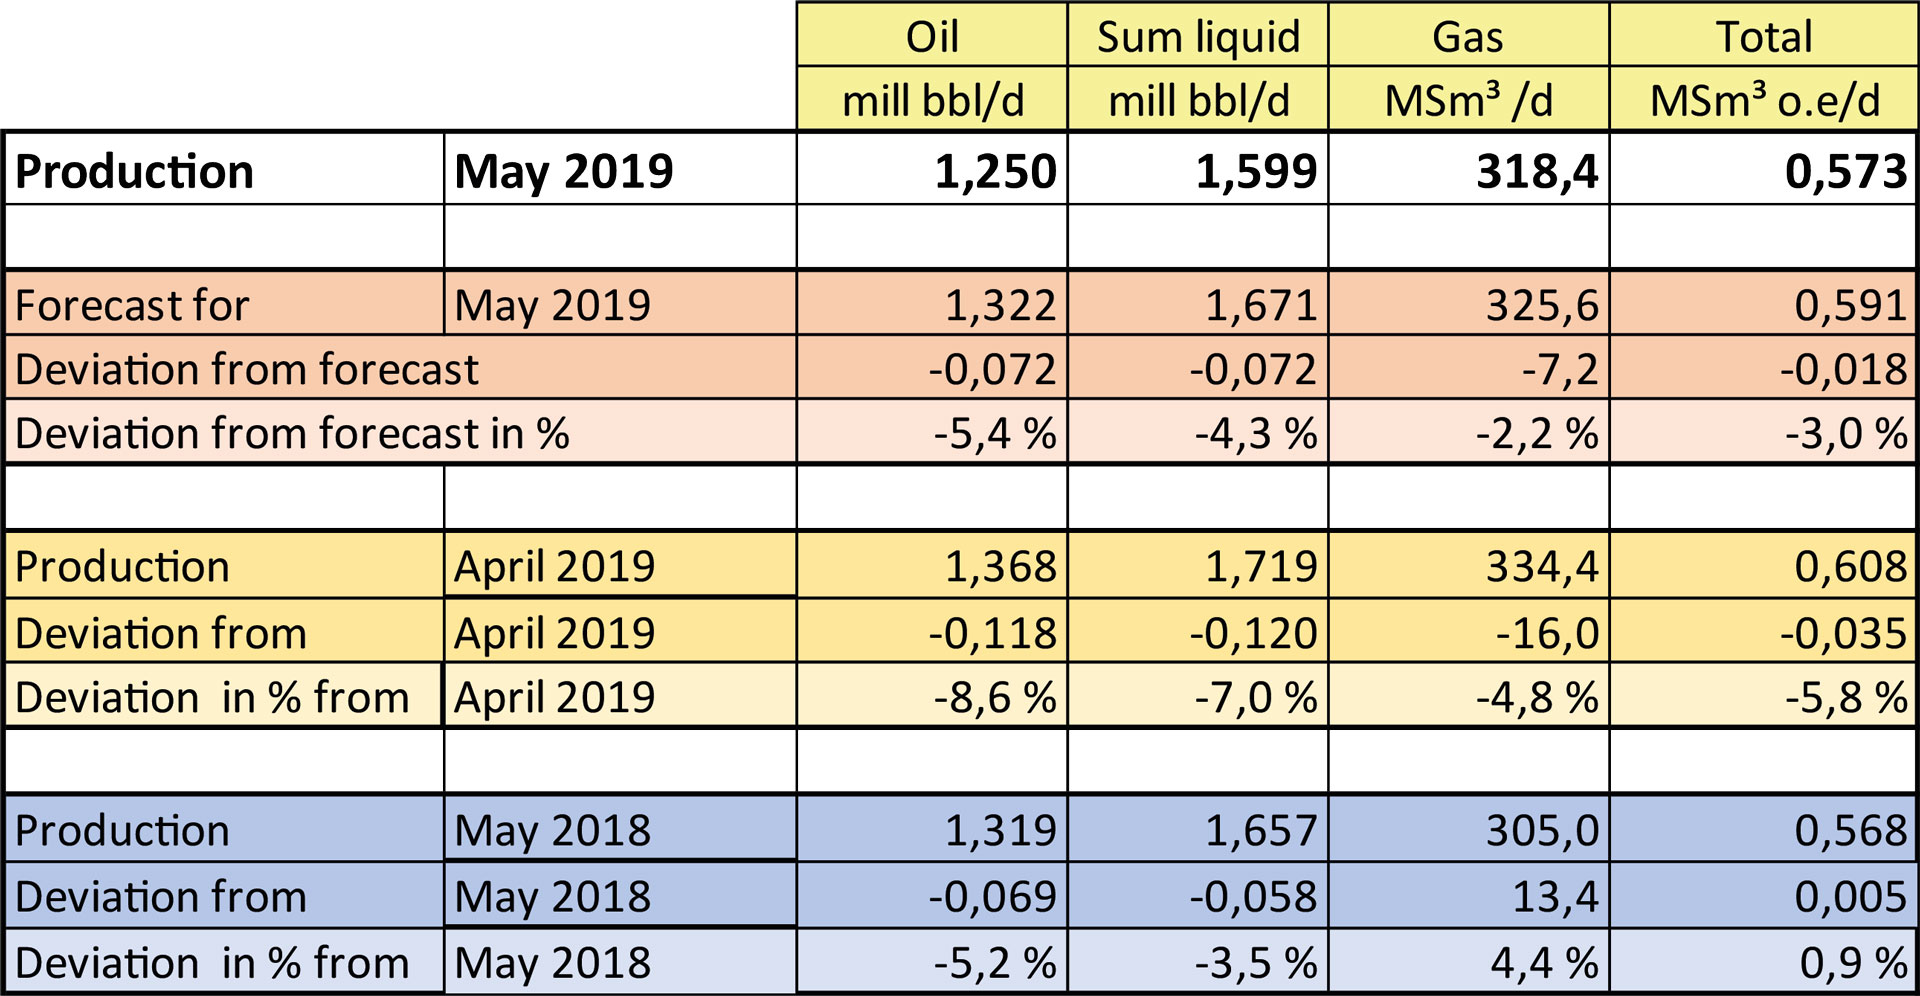Click May 2018 production date cell
This screenshot has width=1920, height=996.
click(552, 830)
